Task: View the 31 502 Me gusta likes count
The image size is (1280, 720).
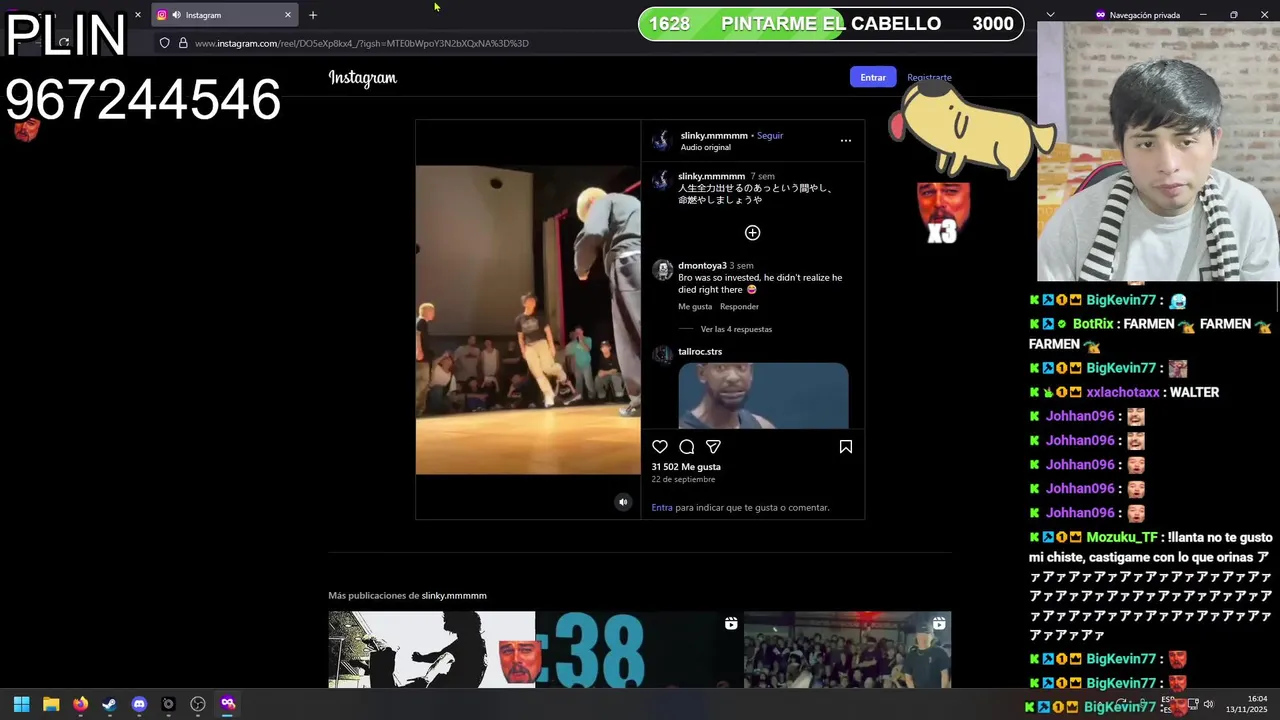Action: coord(686,467)
